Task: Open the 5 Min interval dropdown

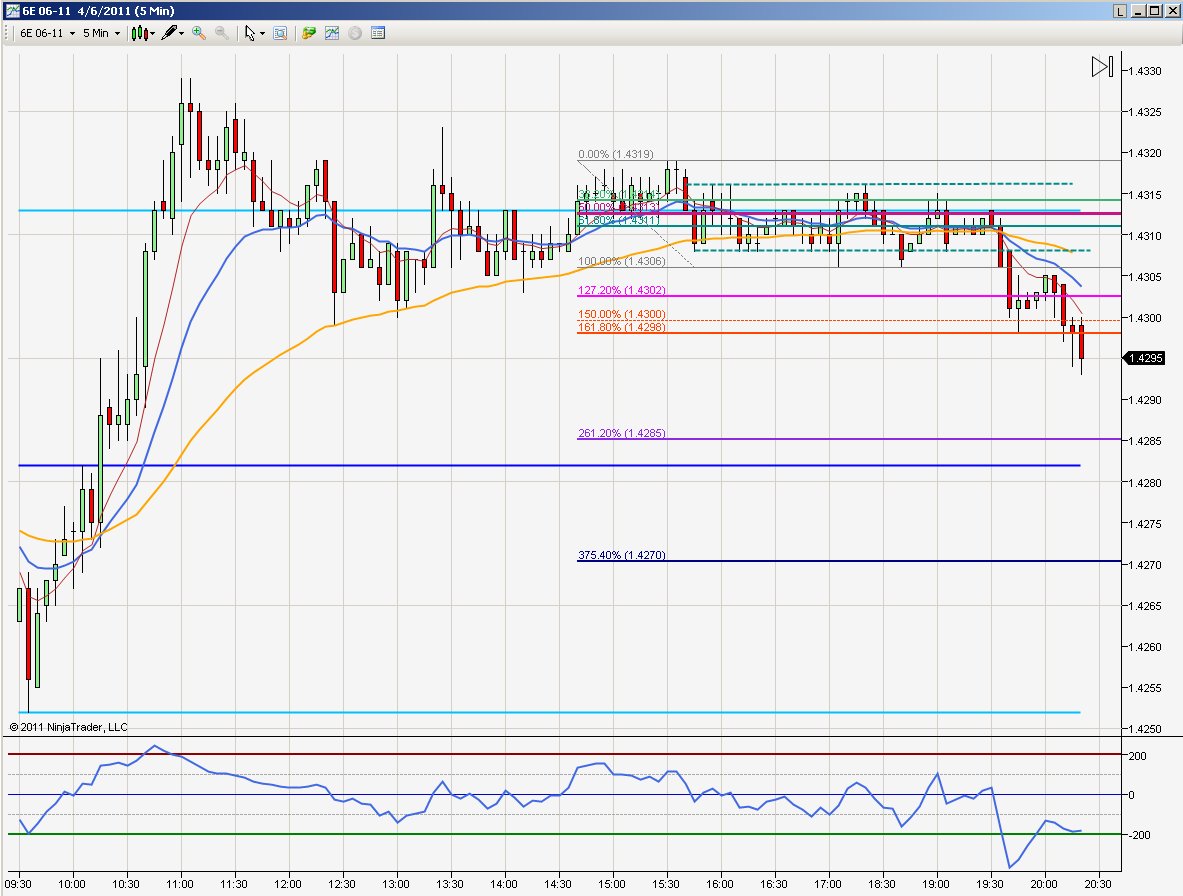Action: click(101, 33)
